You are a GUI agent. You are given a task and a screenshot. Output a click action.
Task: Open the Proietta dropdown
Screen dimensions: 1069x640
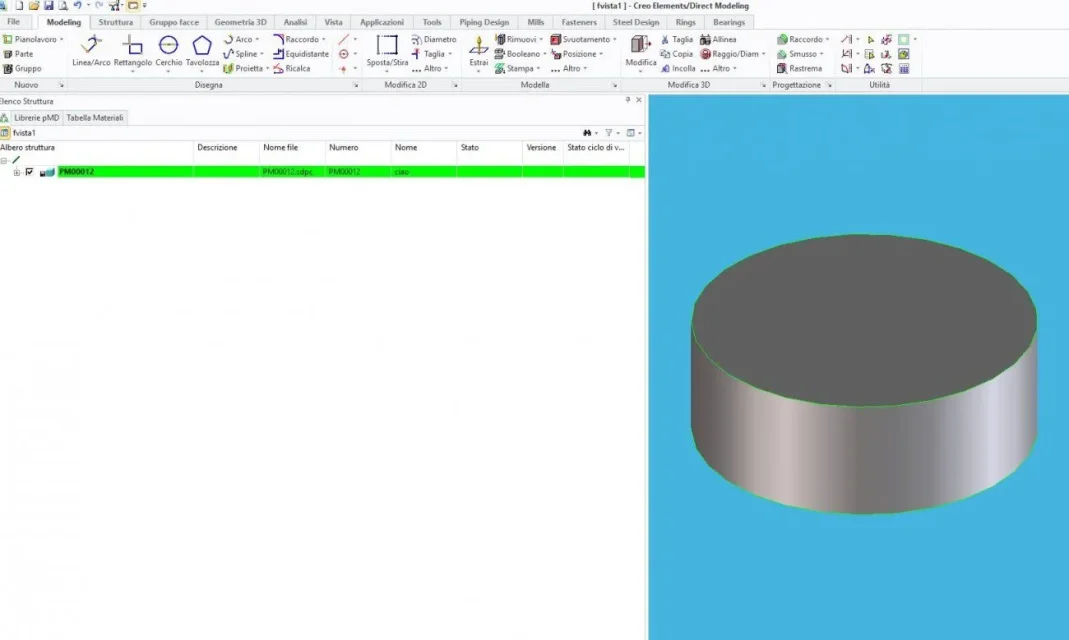(267, 68)
